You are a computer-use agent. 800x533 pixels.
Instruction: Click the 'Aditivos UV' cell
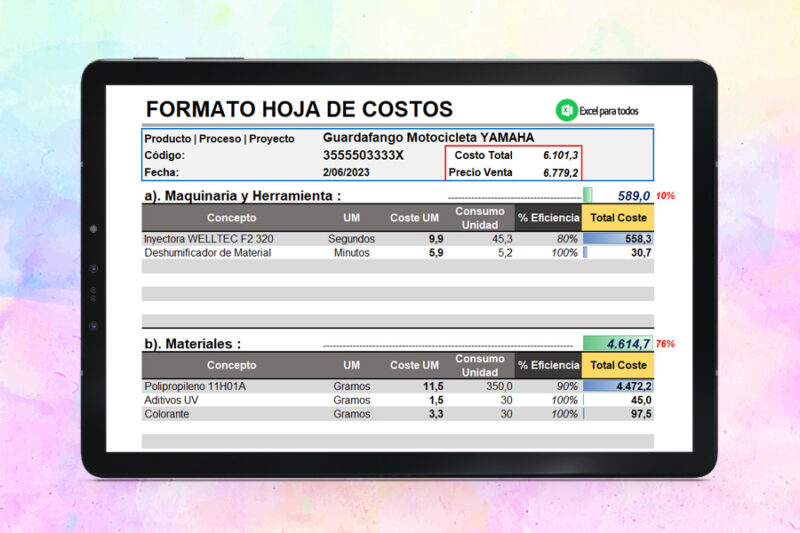pyautogui.click(x=171, y=400)
